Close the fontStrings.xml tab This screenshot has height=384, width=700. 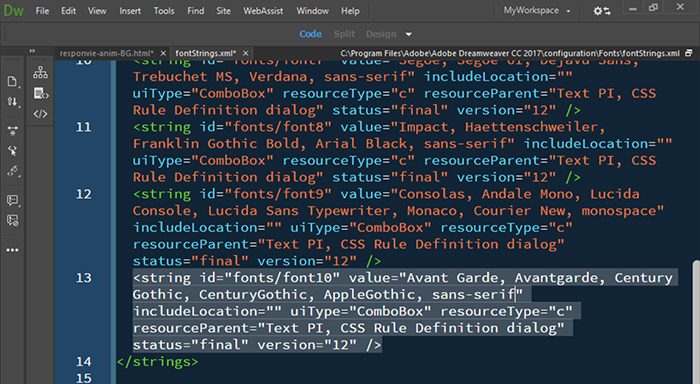tap(246, 53)
